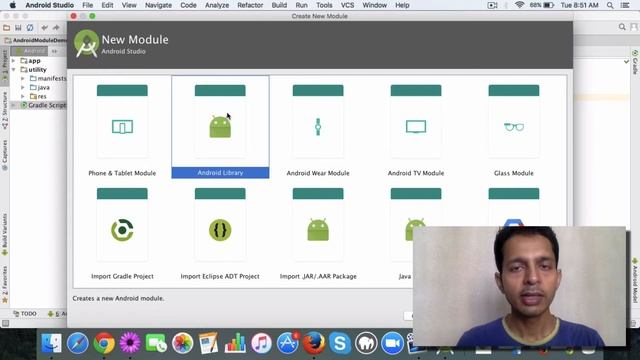Open the Zoom app from the Dock
Screen dimensions: 640x360
392,343
